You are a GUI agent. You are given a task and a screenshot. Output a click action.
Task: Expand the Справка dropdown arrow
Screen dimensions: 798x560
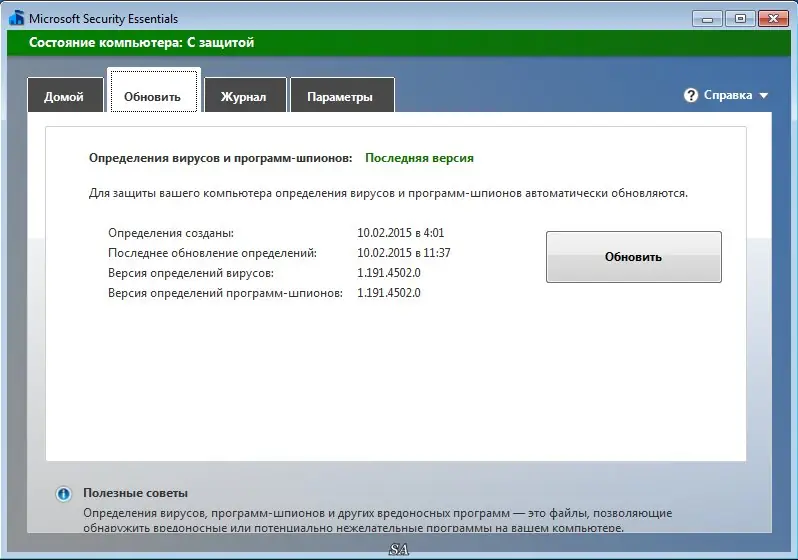763,95
